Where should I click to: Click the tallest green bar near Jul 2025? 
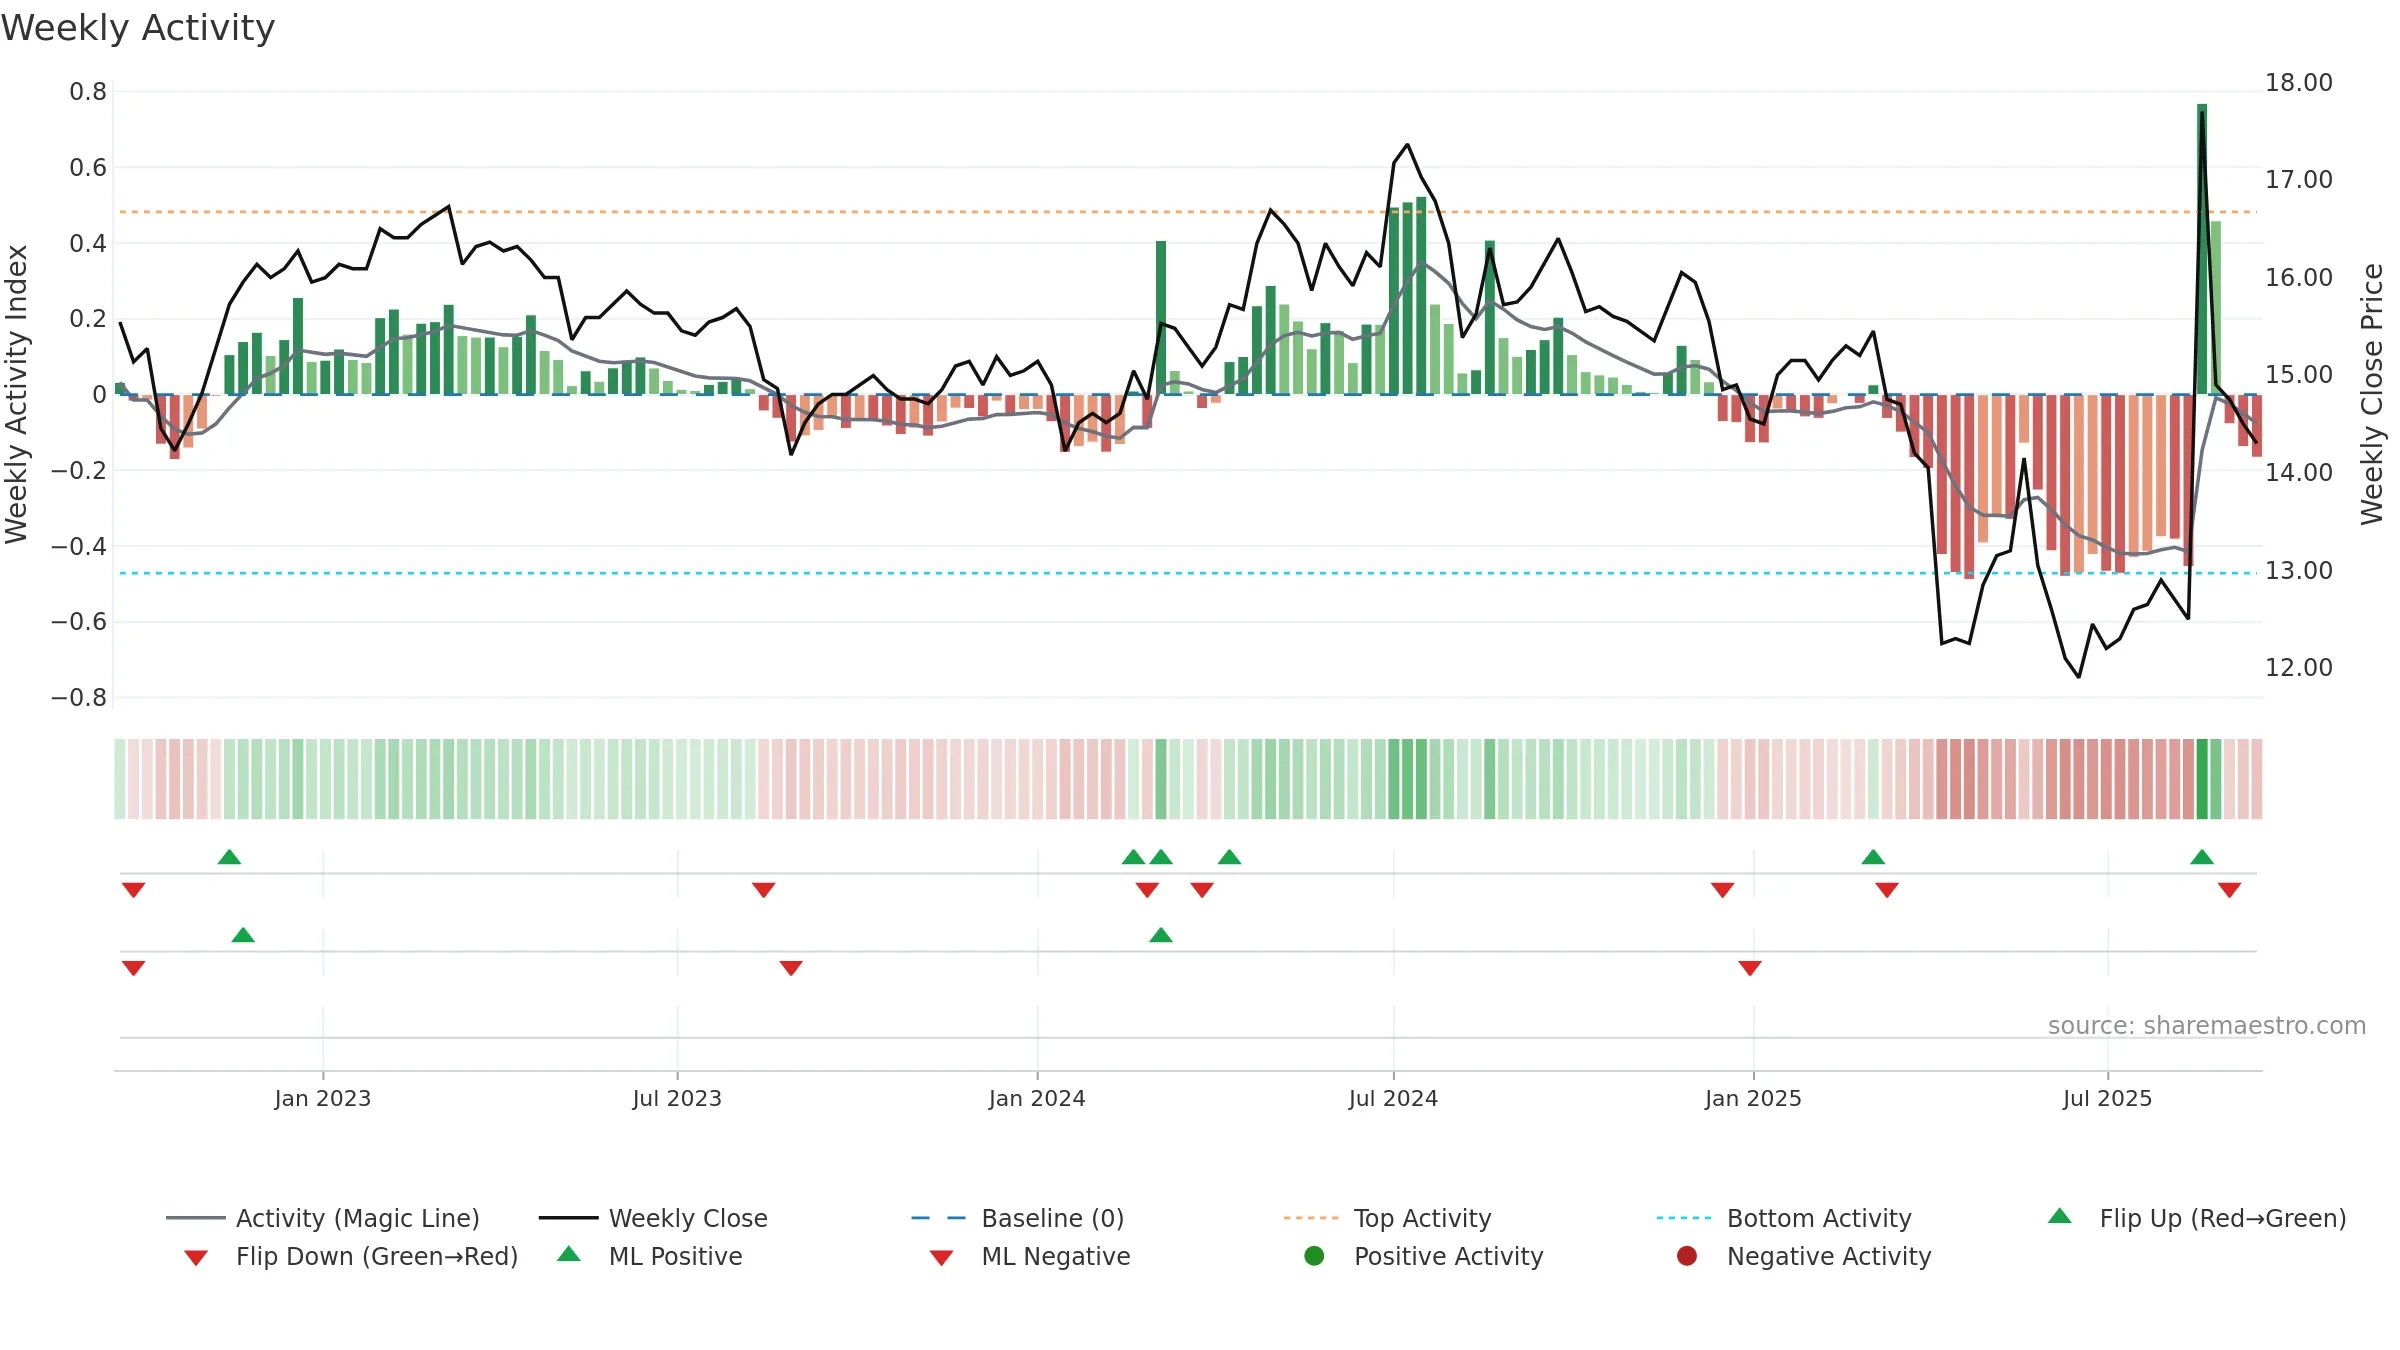(x=2202, y=249)
